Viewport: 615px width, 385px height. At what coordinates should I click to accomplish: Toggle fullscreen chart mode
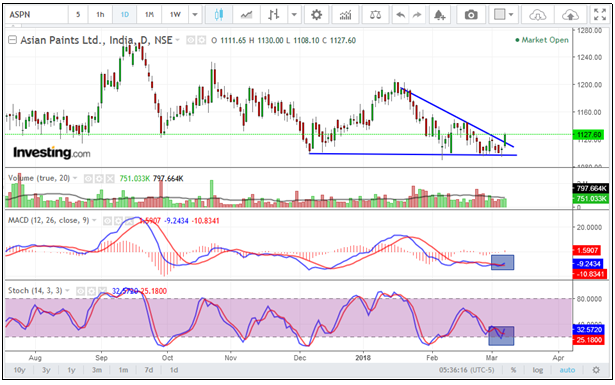pyautogui.click(x=600, y=15)
